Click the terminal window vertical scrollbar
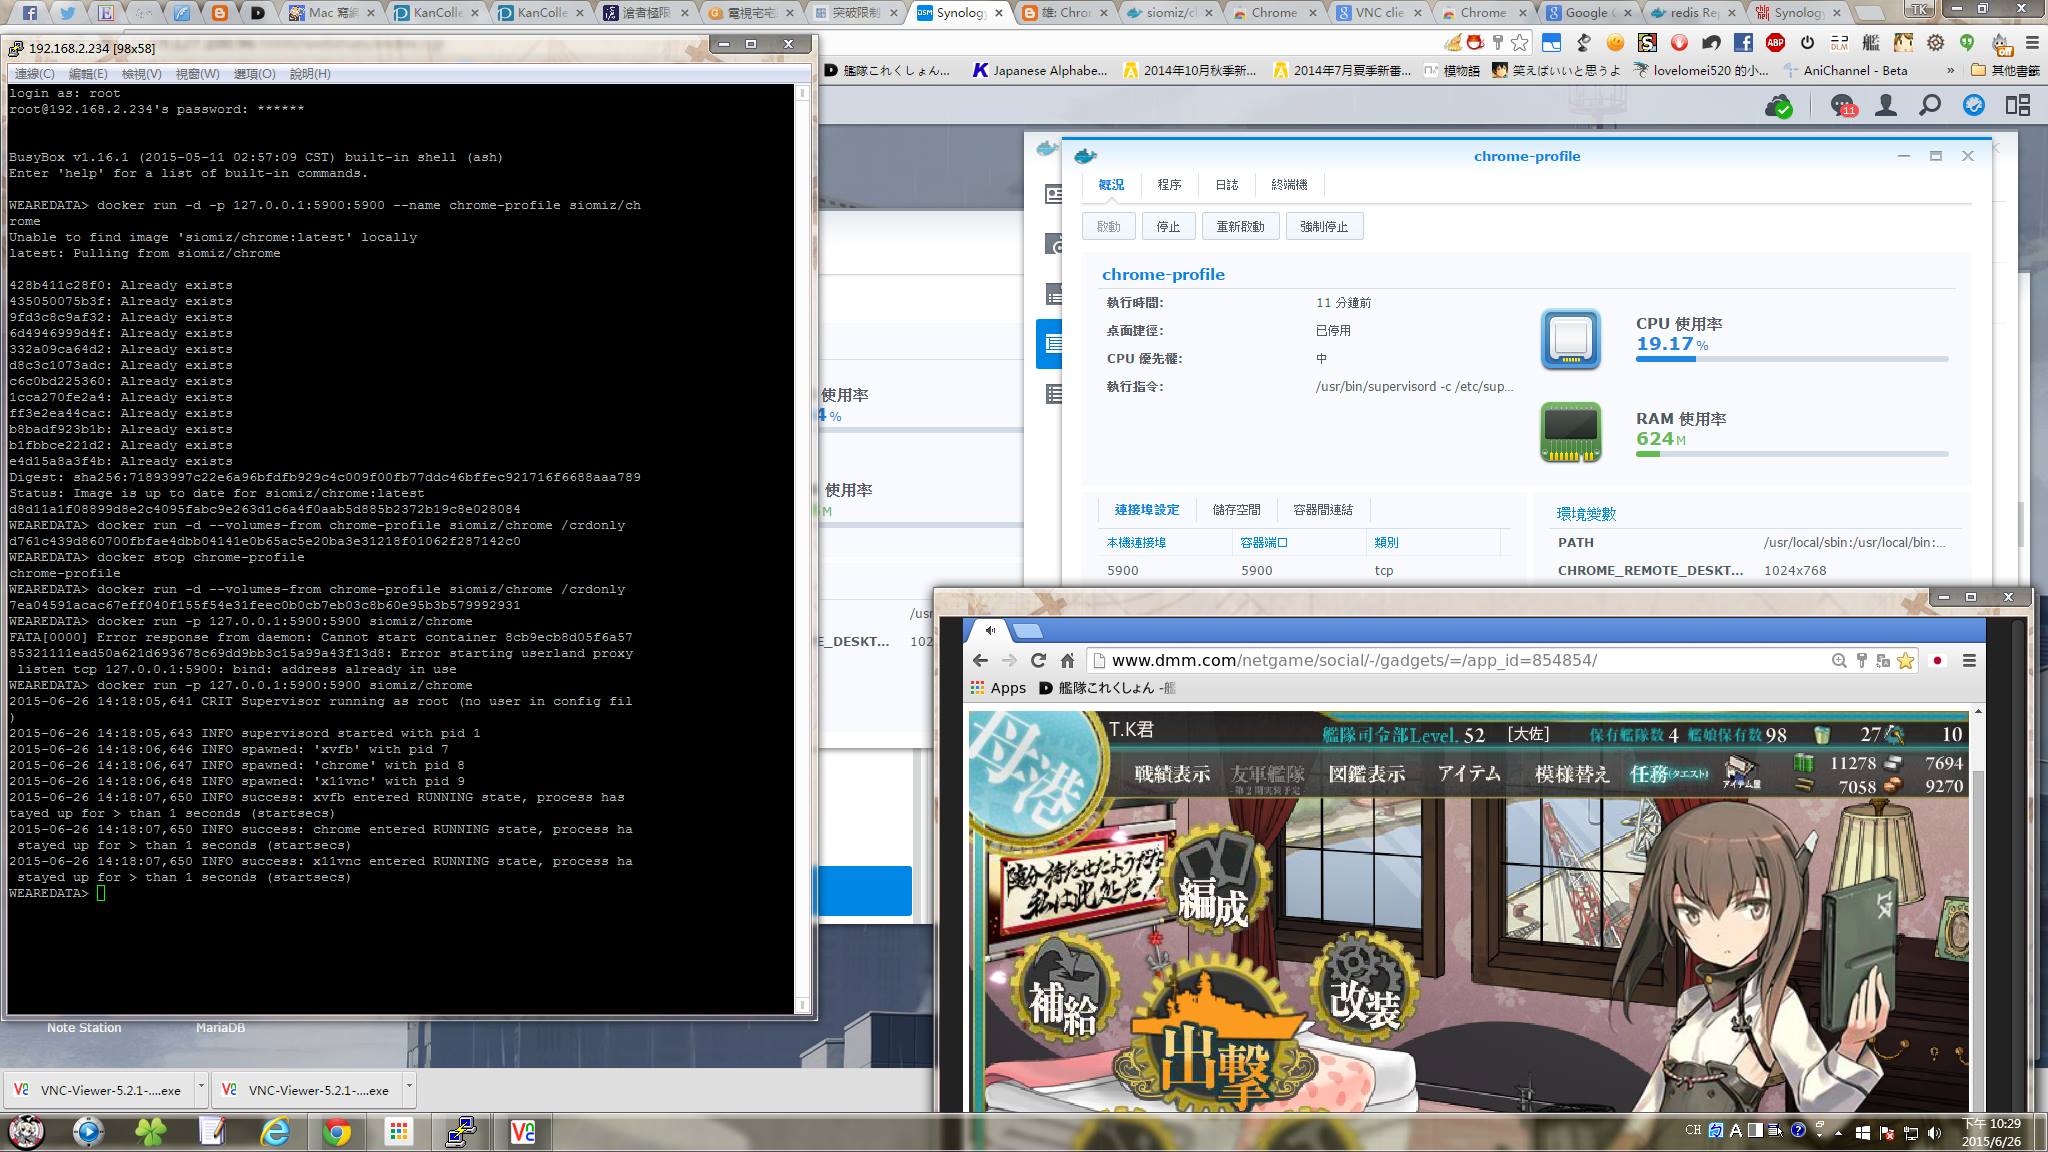2048x1152 pixels. coord(801,550)
